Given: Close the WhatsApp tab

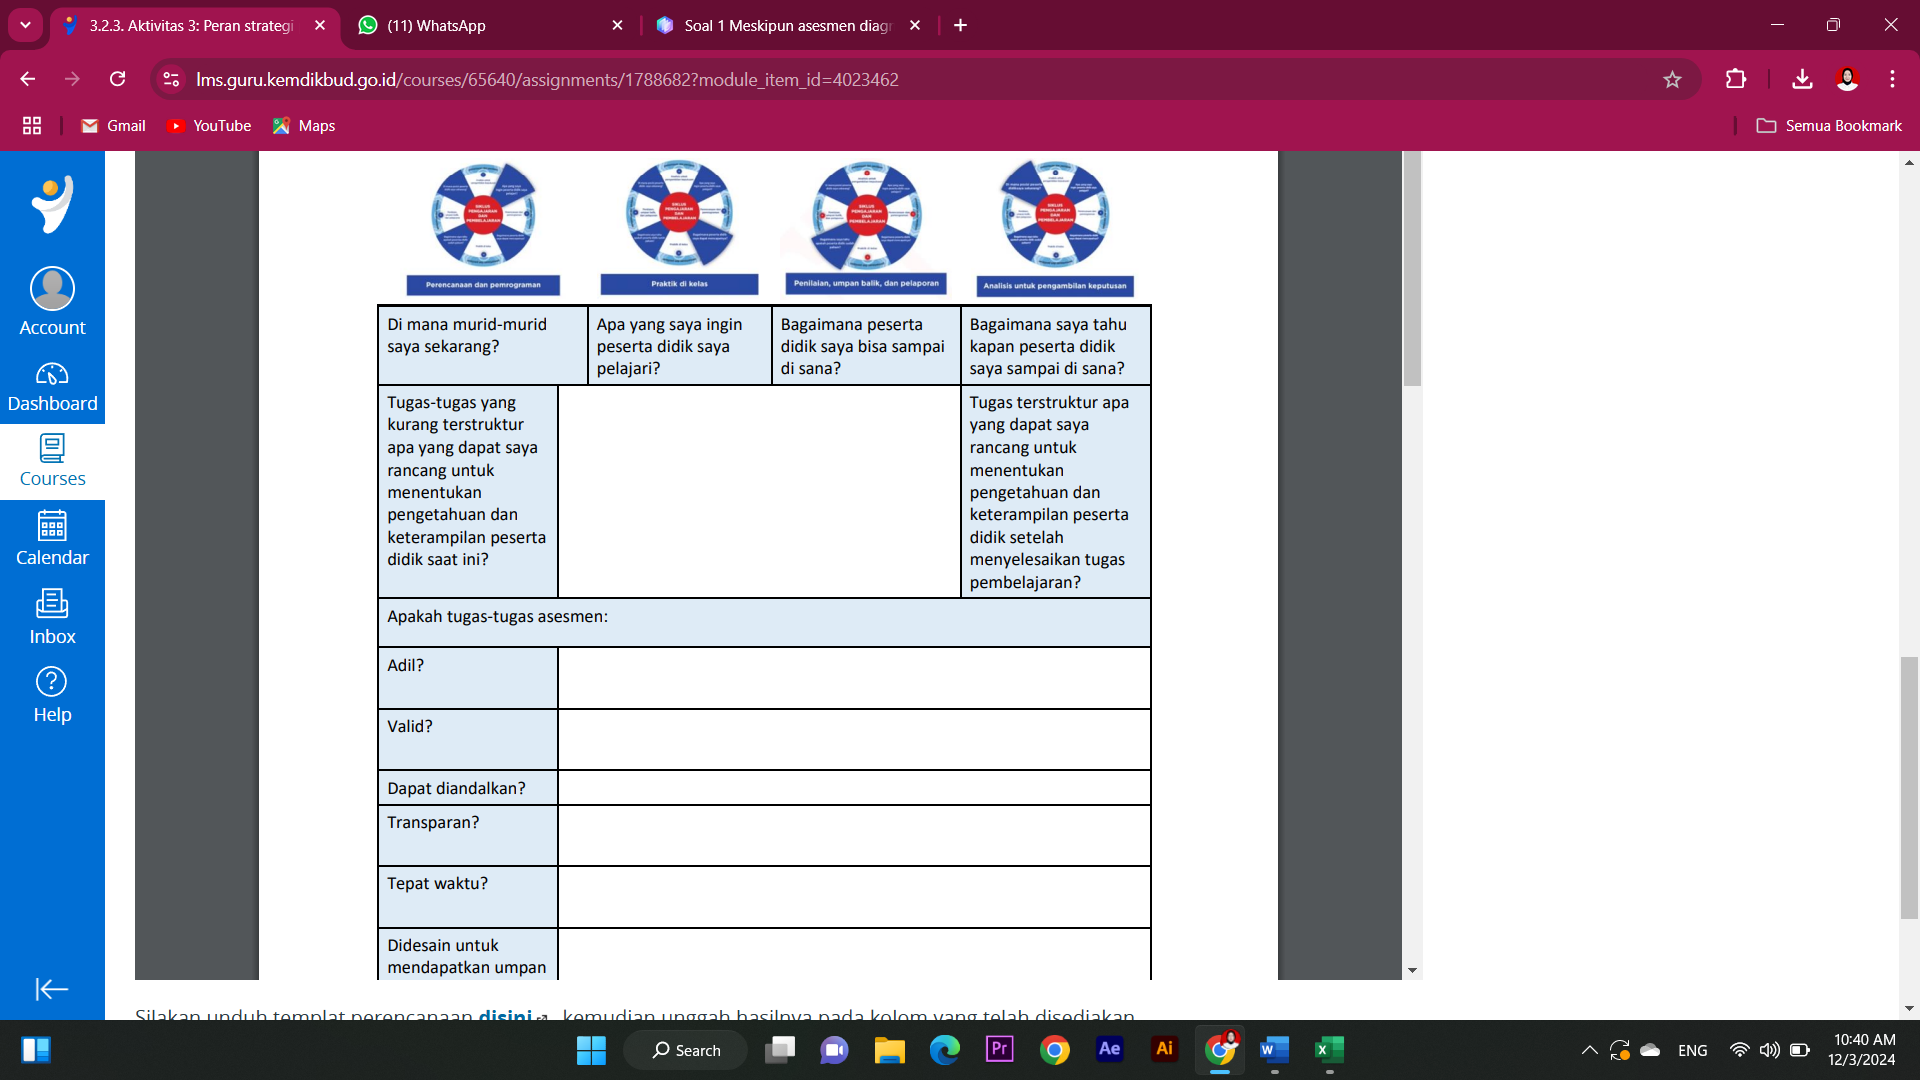Looking at the screenshot, I should (x=617, y=25).
